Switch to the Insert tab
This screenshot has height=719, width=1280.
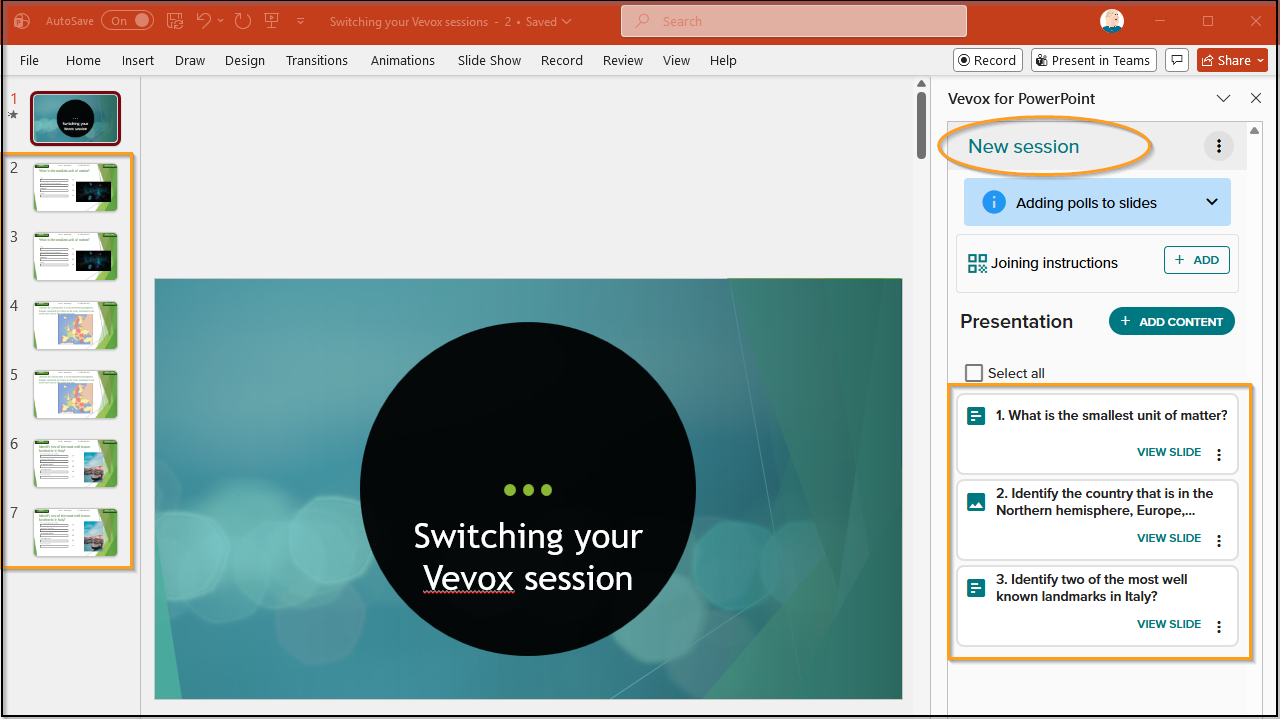[x=138, y=60]
